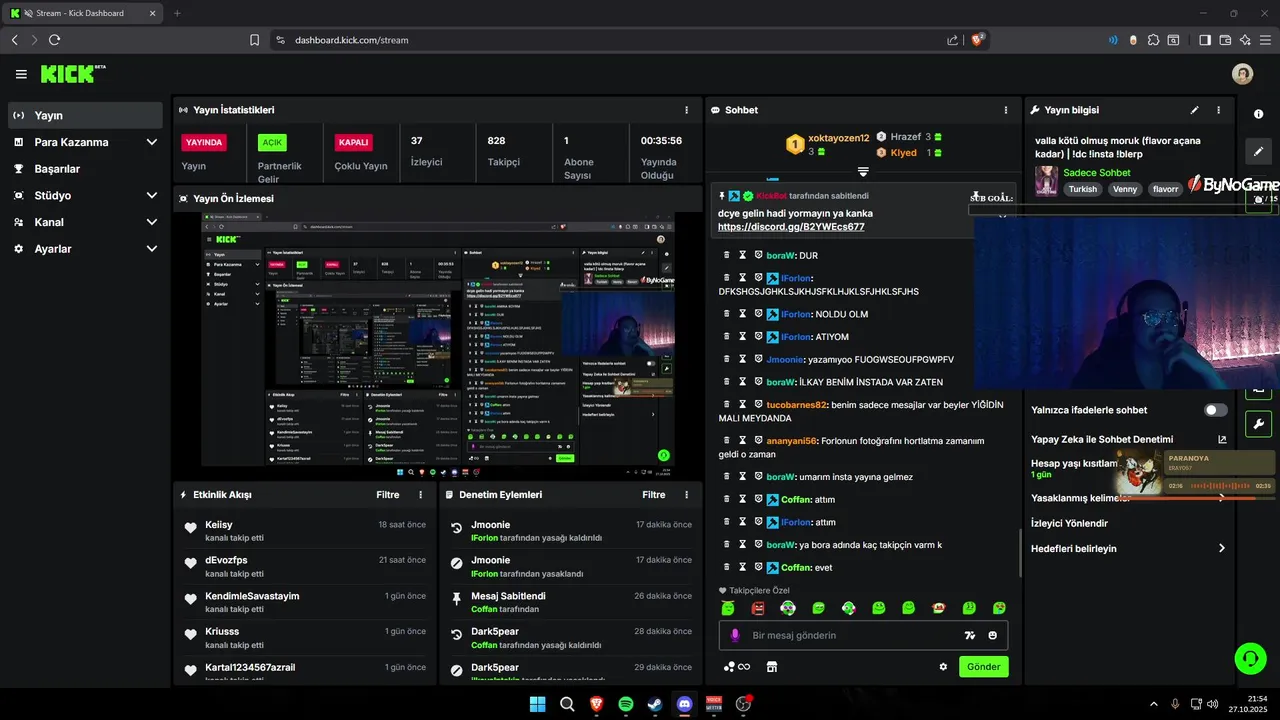1280x720 pixels.
Task: Open Sohbet panel three-dot options
Action: [1006, 110]
